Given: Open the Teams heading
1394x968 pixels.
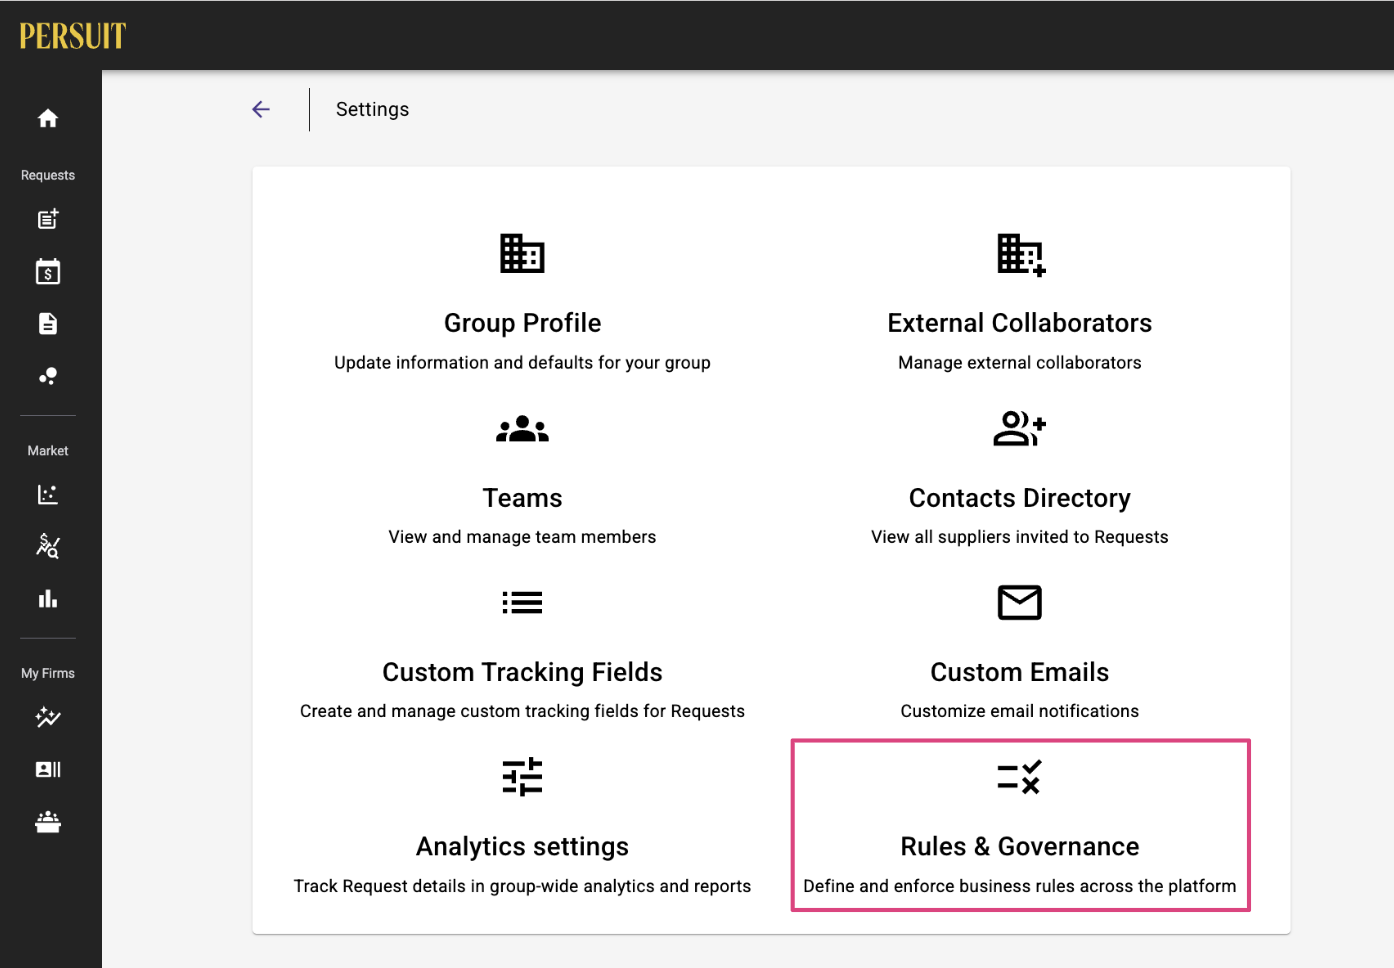Looking at the screenshot, I should tap(522, 498).
